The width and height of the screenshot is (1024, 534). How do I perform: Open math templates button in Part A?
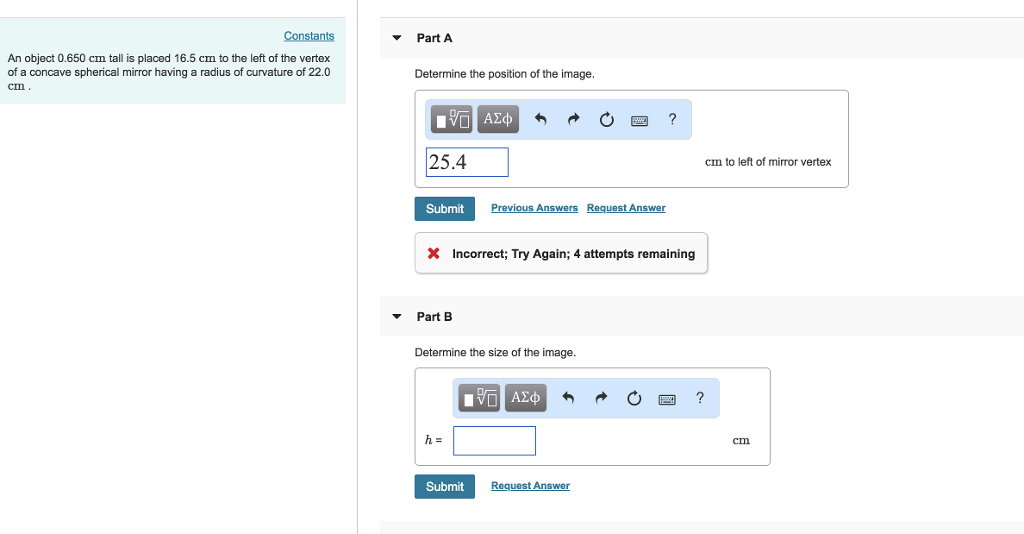pyautogui.click(x=453, y=120)
